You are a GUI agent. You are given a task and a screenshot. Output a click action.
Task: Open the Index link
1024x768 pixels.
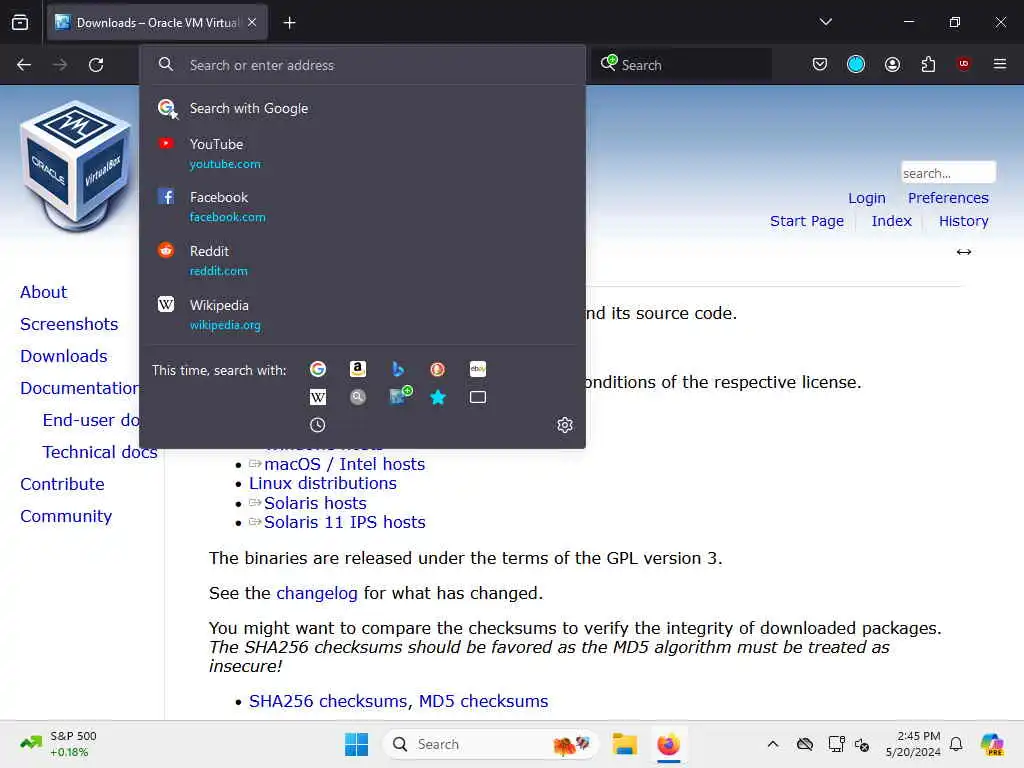coord(891,221)
